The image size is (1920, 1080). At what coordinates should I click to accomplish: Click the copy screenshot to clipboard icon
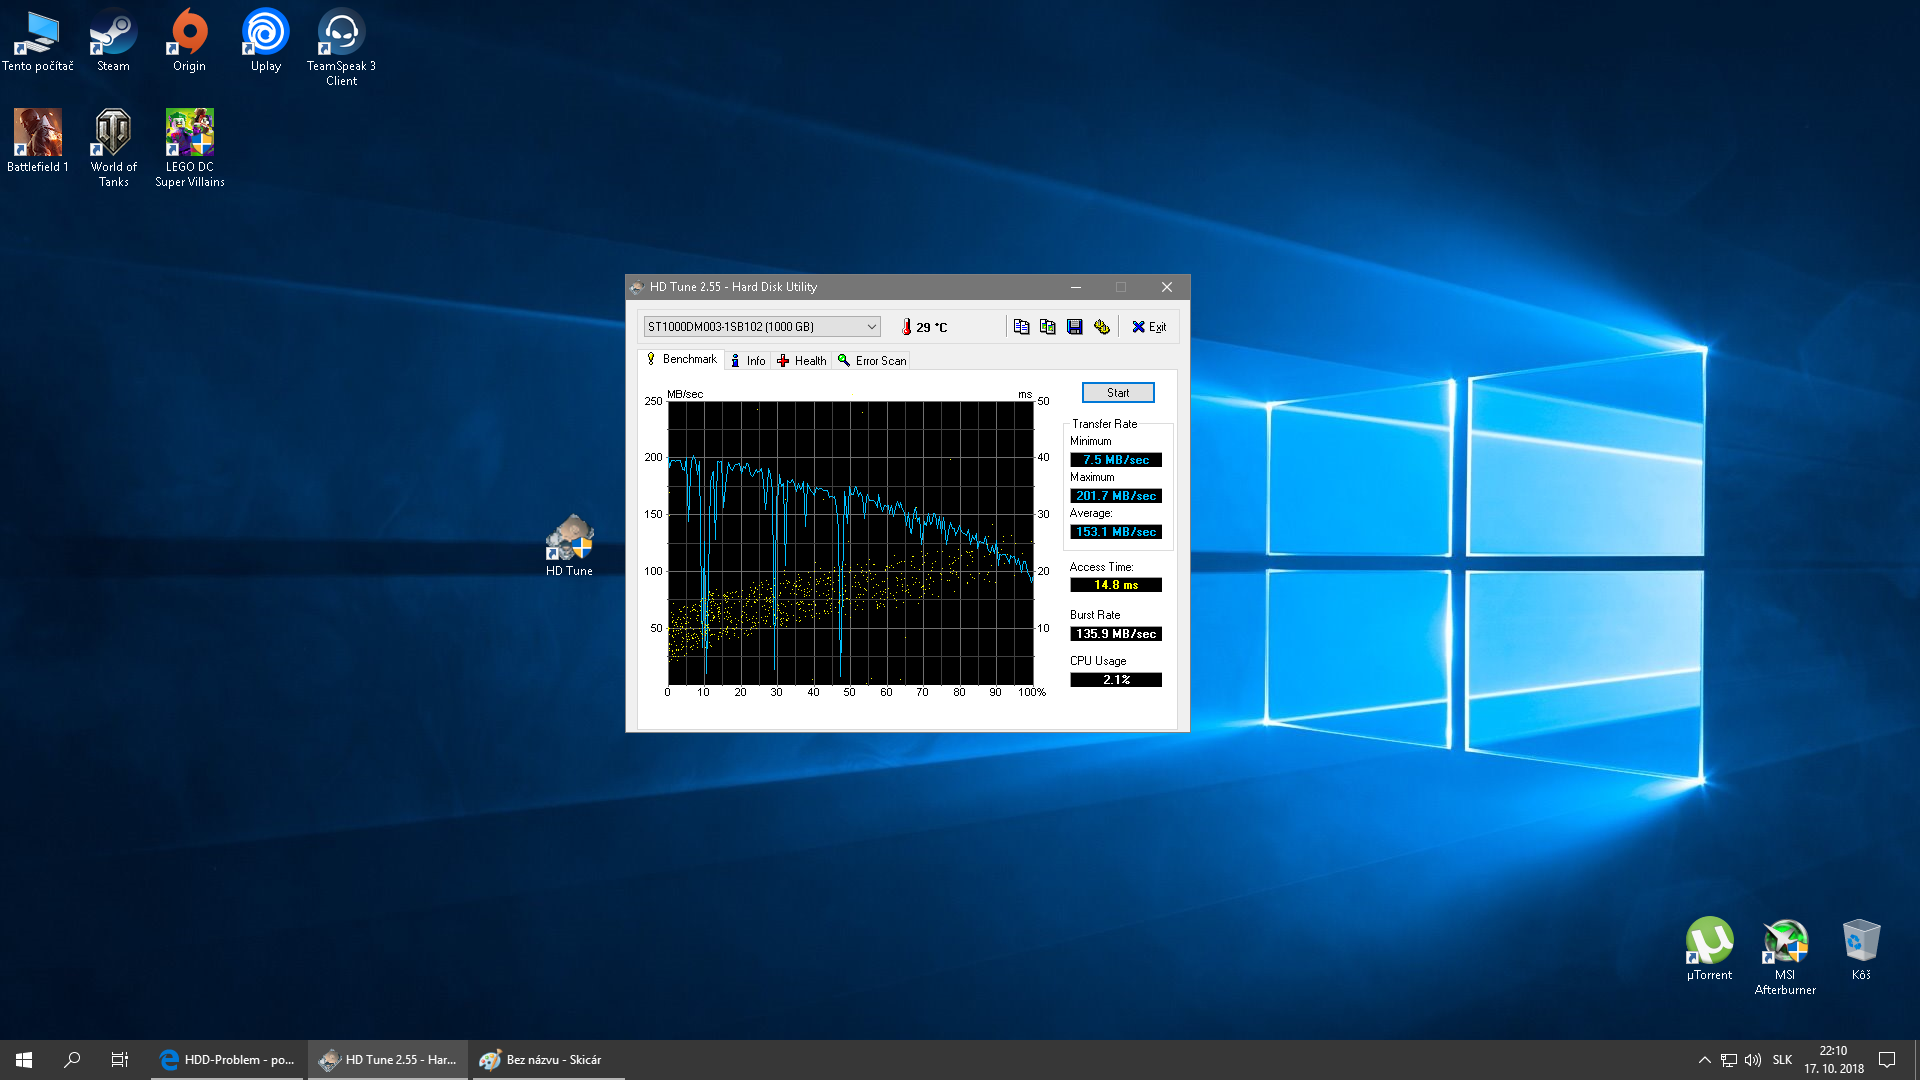pos(1047,327)
